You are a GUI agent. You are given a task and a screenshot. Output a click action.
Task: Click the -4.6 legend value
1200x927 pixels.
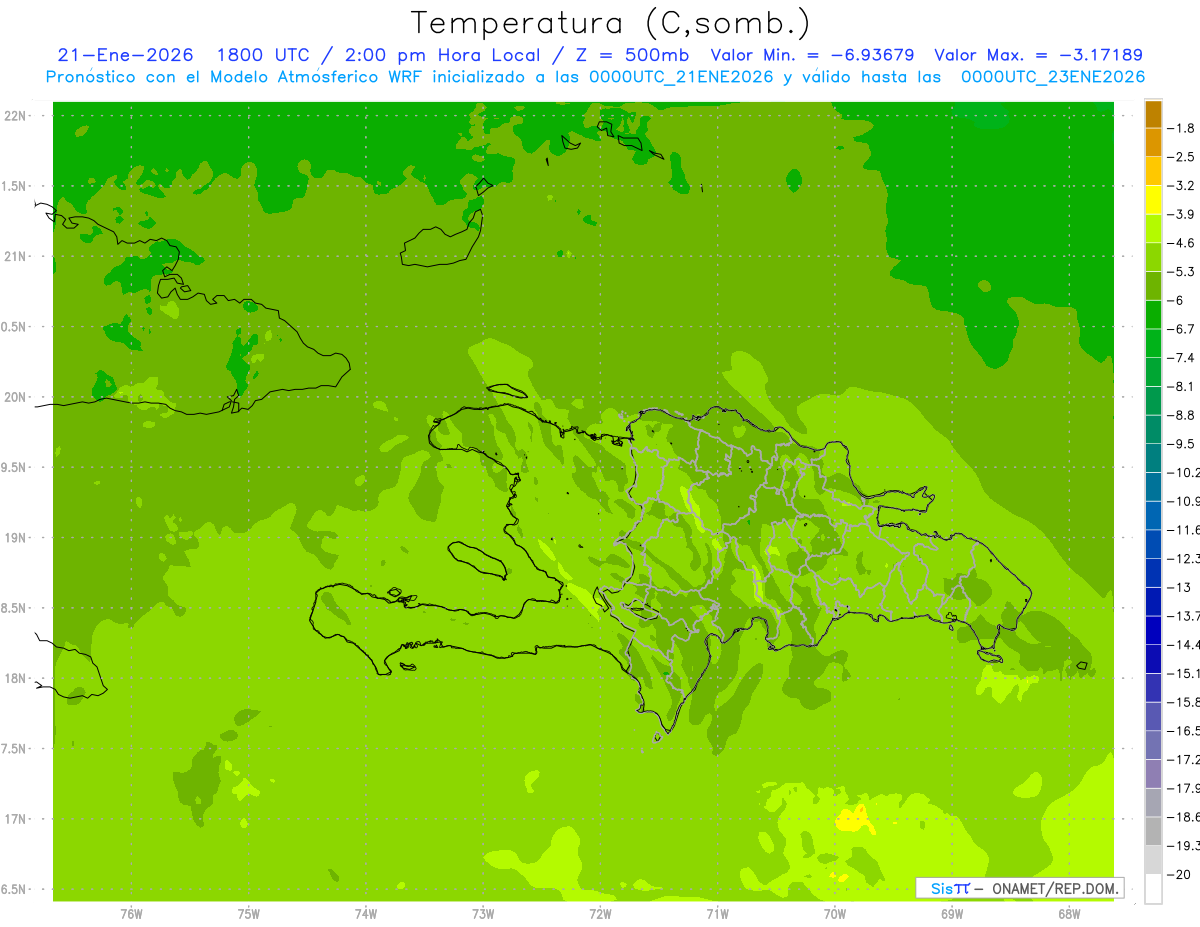click(x=1181, y=243)
